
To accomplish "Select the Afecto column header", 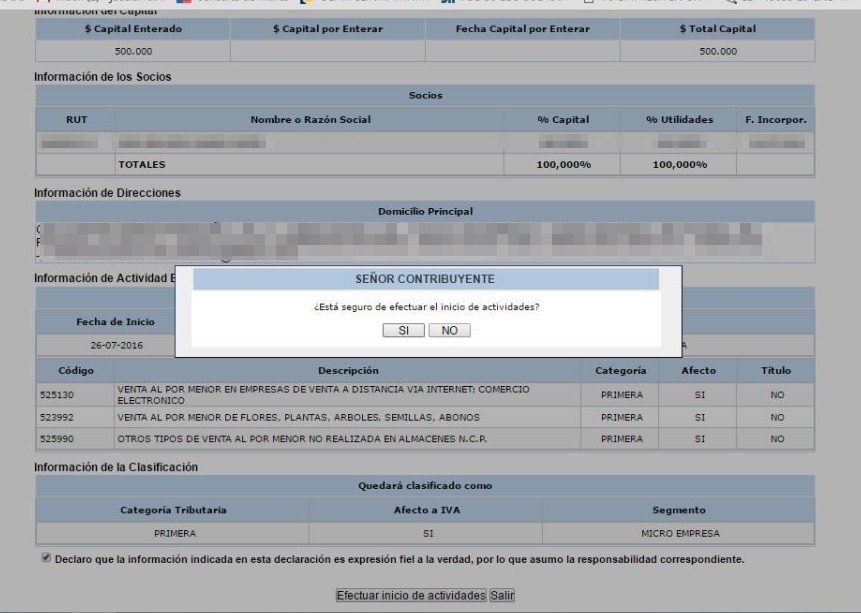I will (698, 371).
